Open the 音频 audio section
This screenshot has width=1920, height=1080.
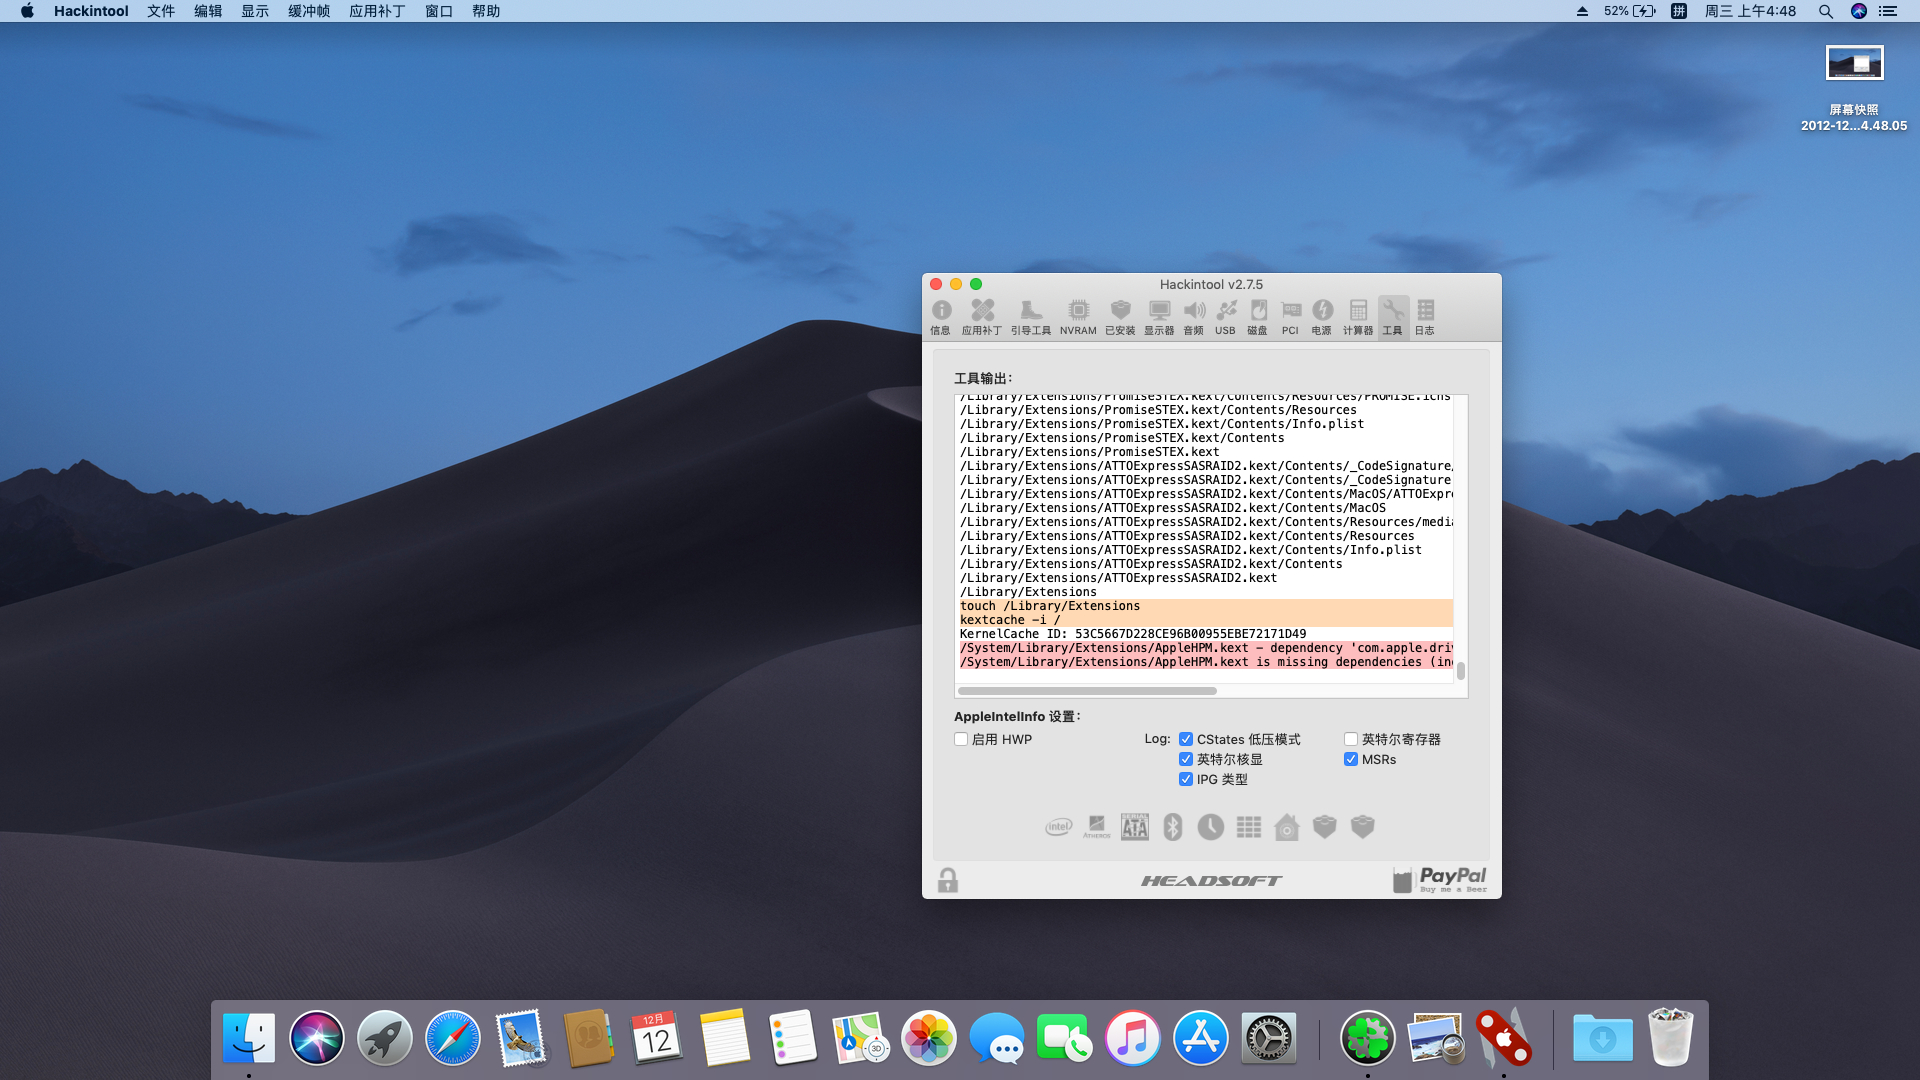pyautogui.click(x=1194, y=317)
